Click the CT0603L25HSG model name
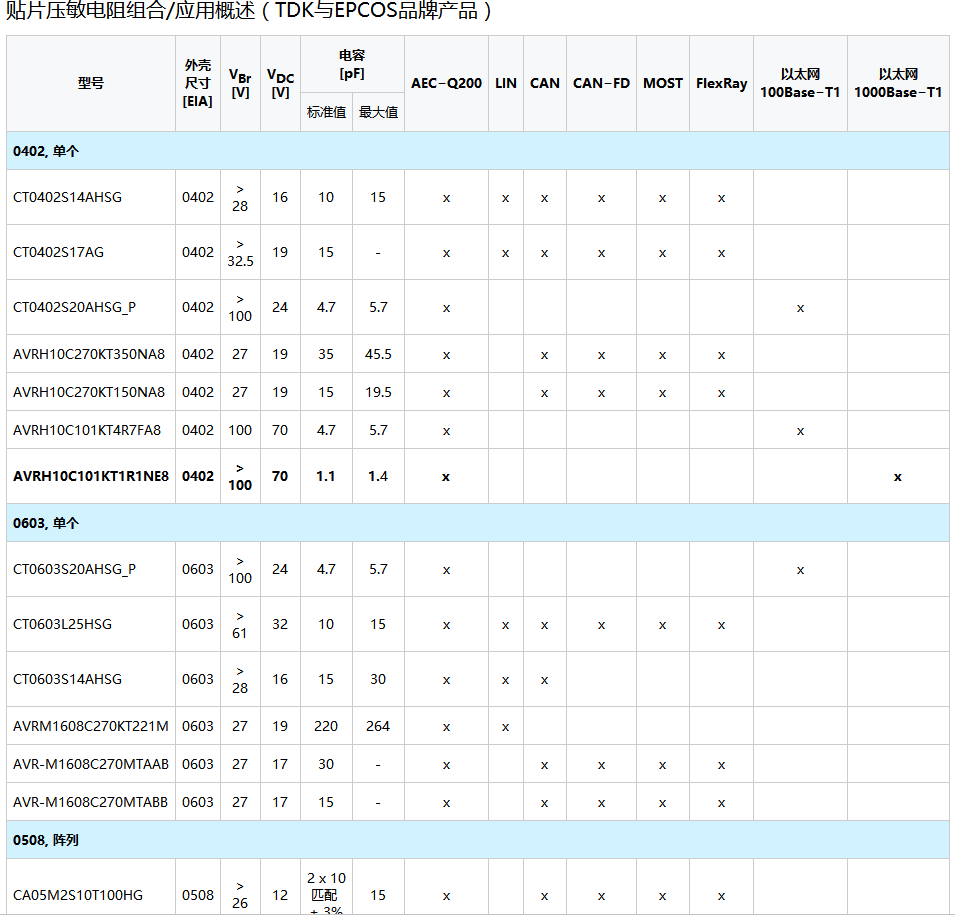The image size is (955, 915). pyautogui.click(x=62, y=624)
